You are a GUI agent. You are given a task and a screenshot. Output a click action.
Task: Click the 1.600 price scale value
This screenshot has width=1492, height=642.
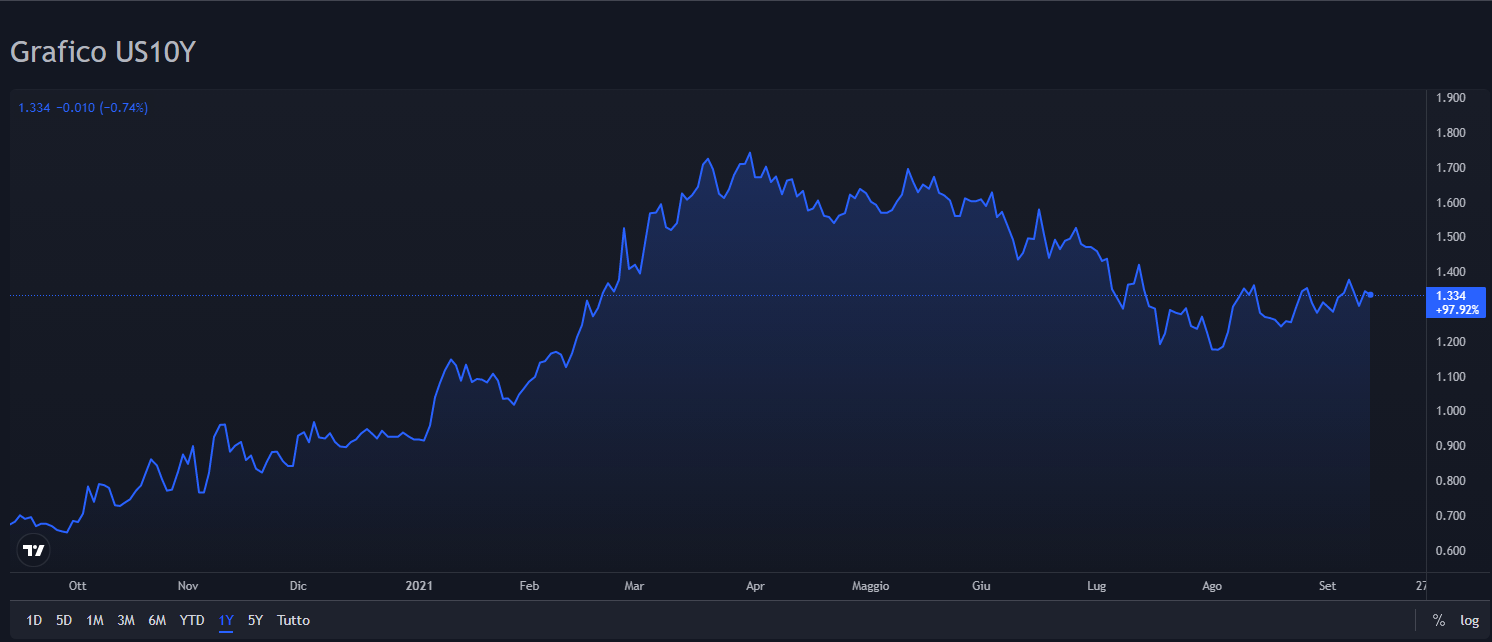point(1451,203)
